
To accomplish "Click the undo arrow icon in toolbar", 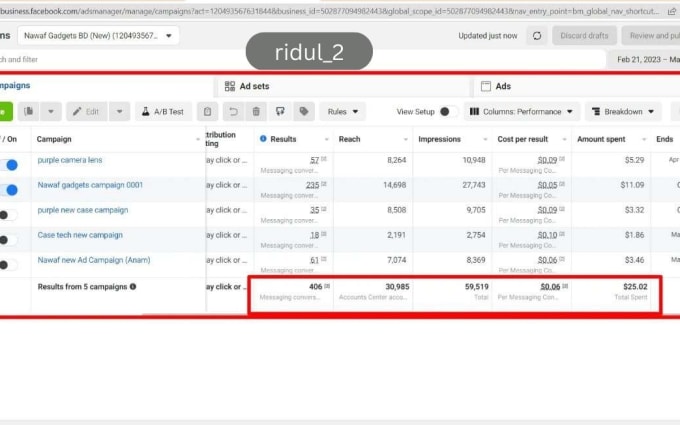I will click(x=233, y=111).
